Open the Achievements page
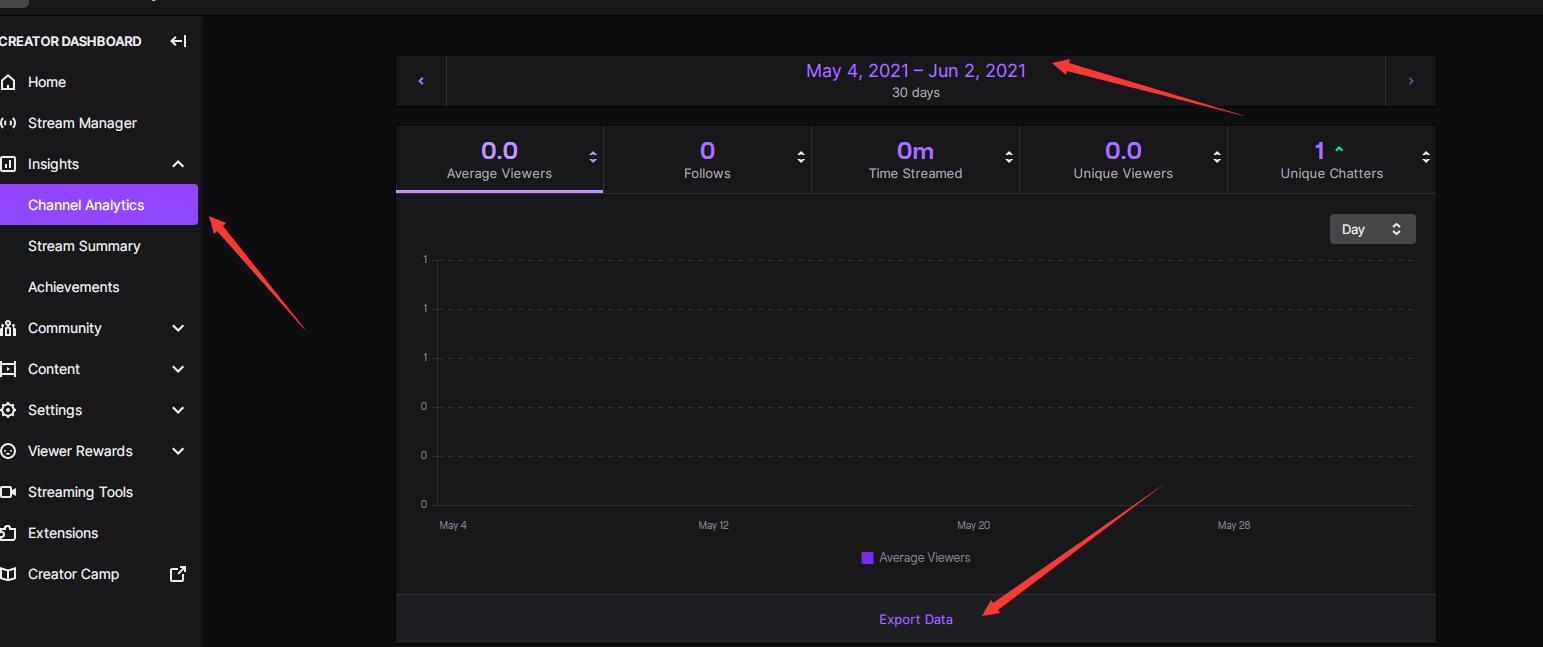 (73, 287)
